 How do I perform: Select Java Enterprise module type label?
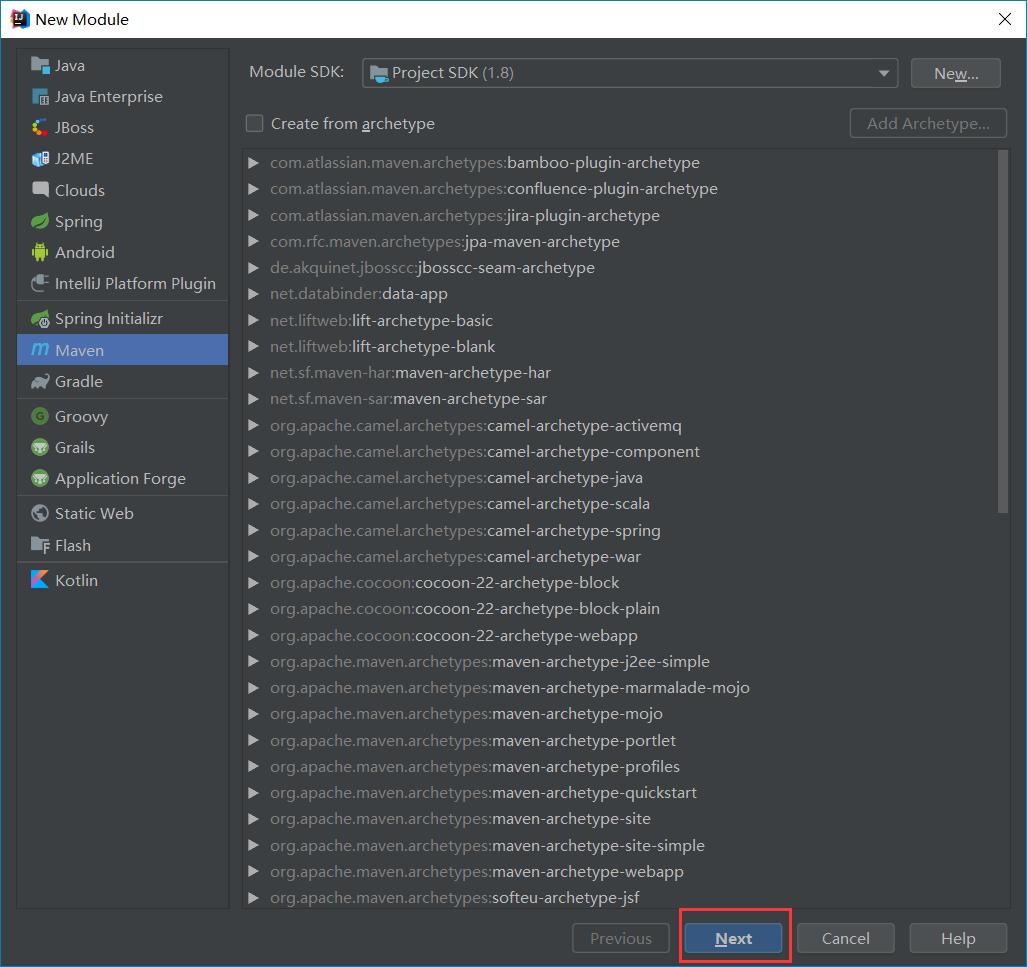[109, 97]
